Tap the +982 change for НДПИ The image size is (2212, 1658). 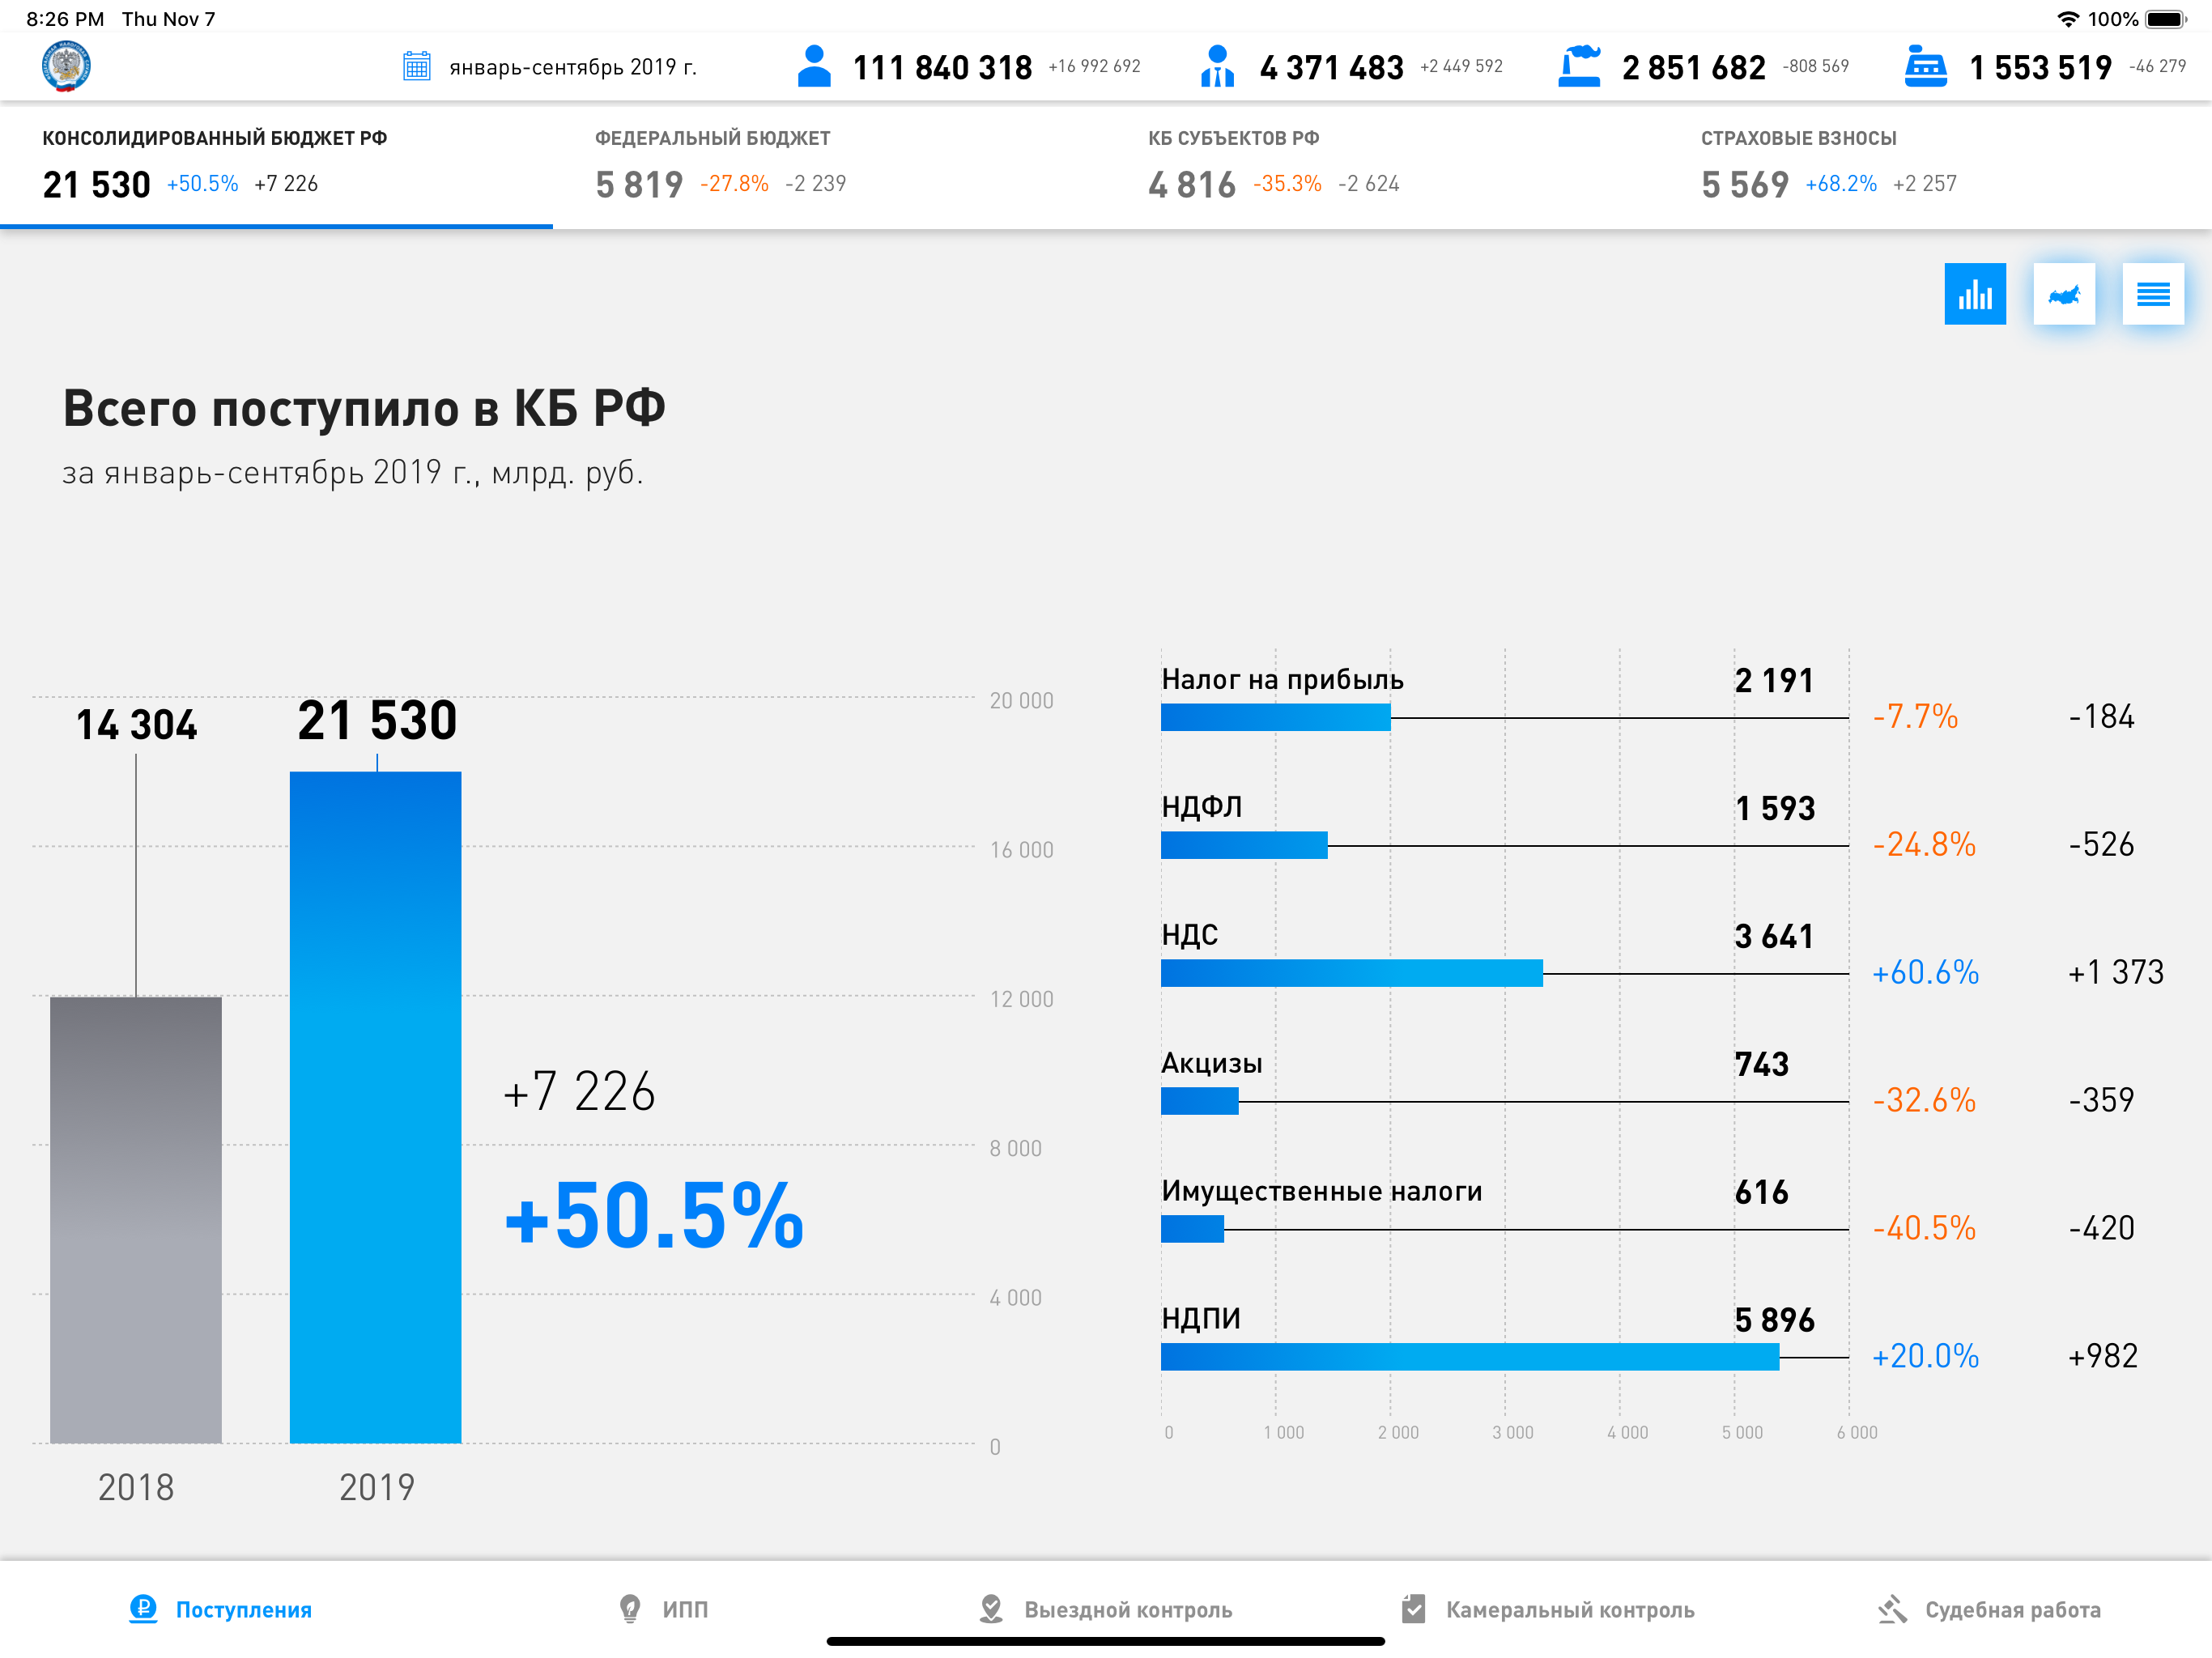pos(2102,1356)
